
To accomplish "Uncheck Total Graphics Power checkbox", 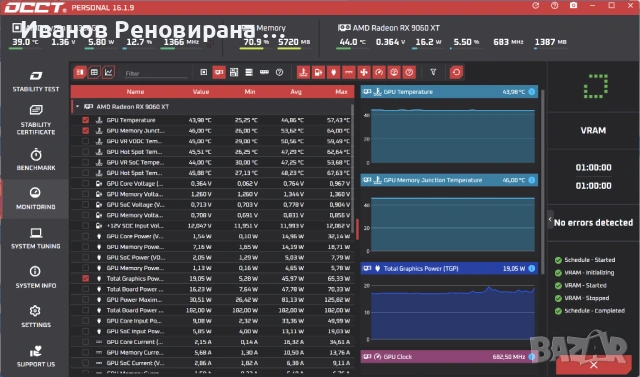I will click(85, 278).
